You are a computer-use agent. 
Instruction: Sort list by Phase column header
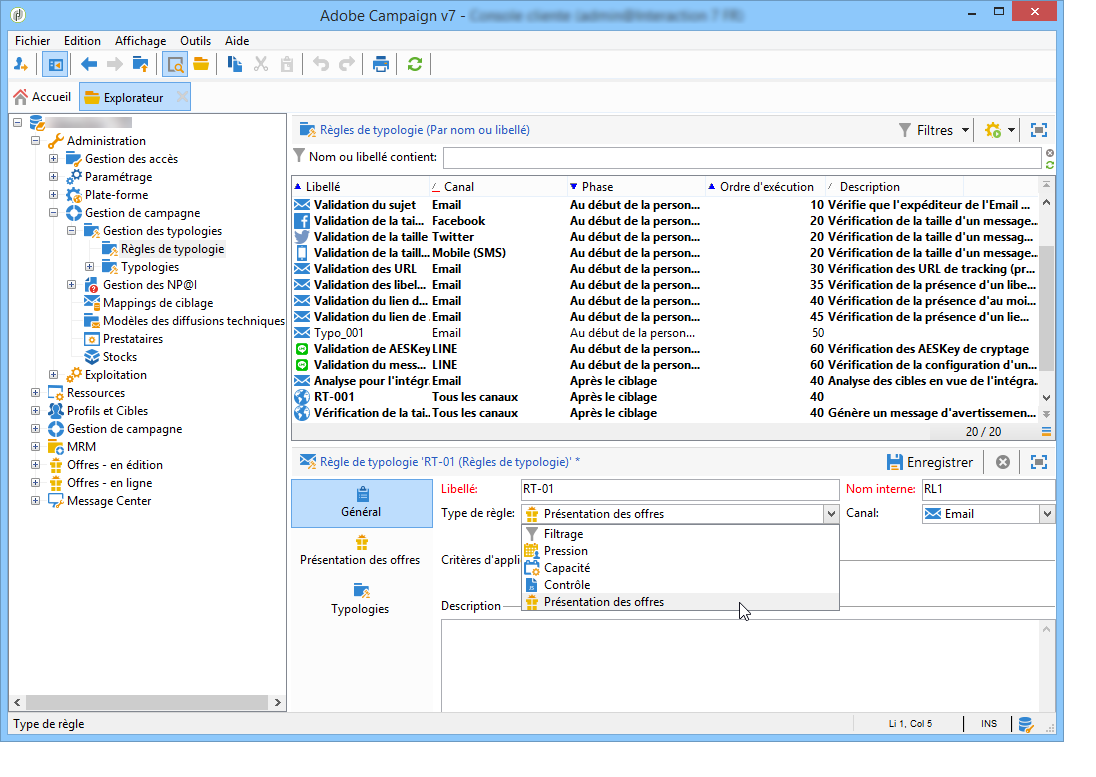636,187
